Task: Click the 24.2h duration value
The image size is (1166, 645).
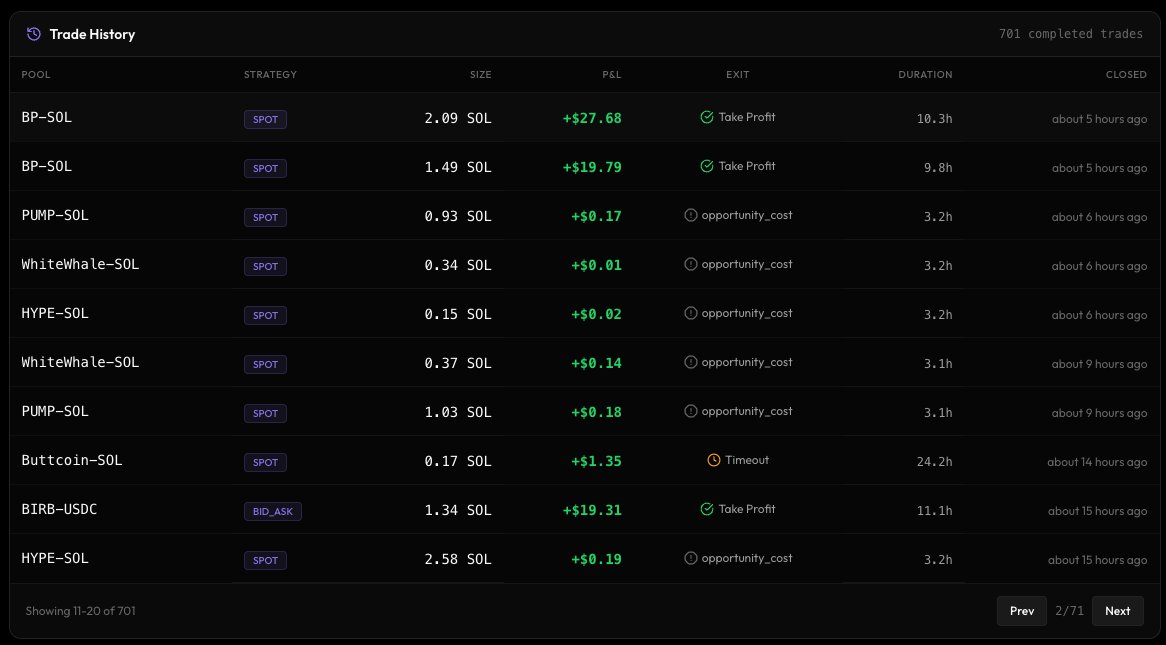Action: coord(935,462)
